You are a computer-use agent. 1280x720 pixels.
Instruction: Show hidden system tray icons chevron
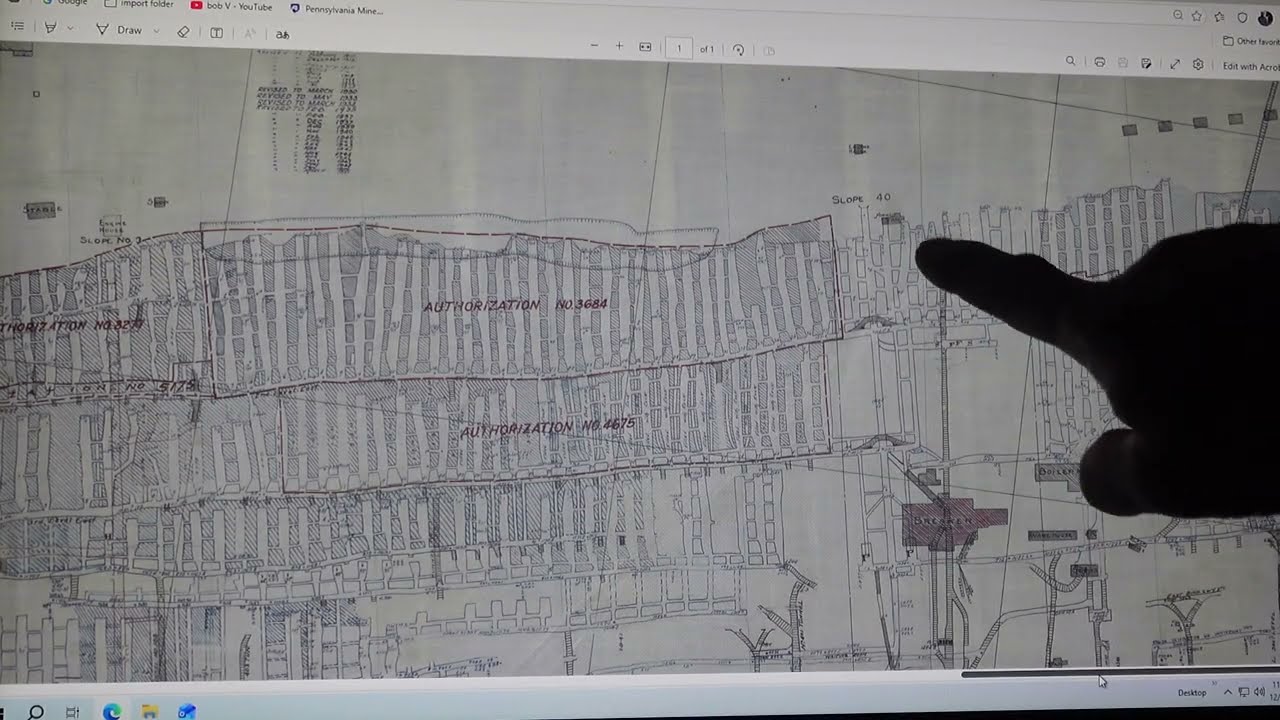point(1227,692)
